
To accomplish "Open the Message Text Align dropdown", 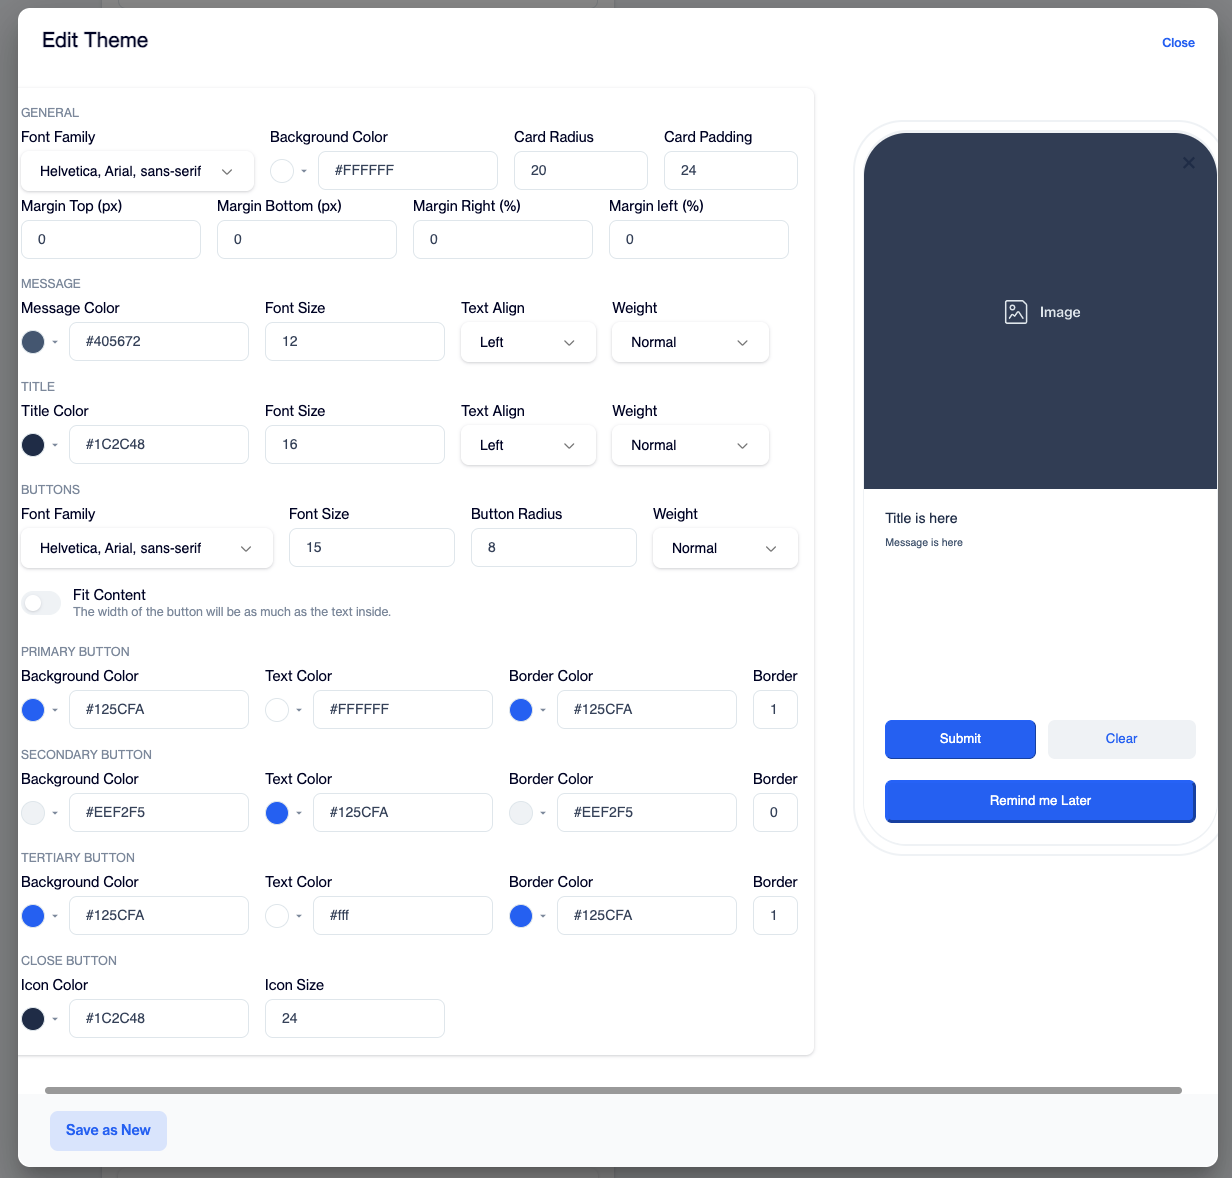I will click(x=528, y=342).
